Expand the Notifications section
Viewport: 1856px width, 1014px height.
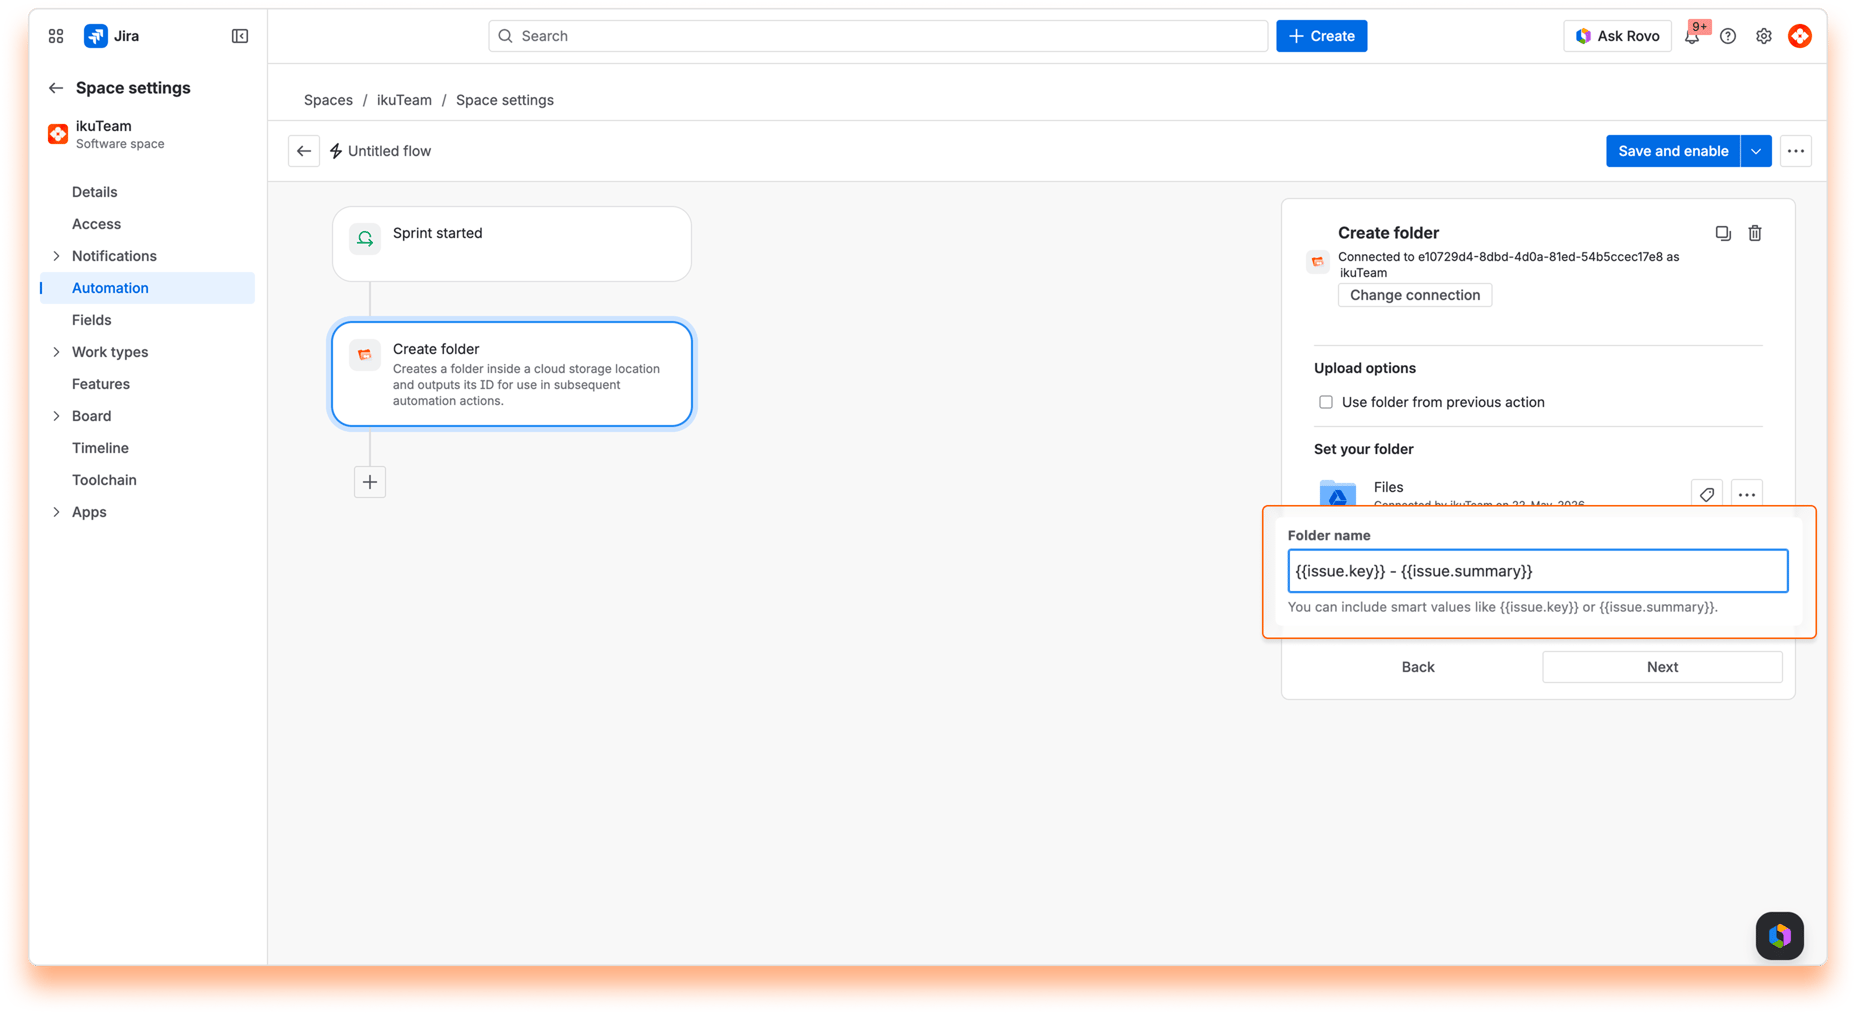pyautogui.click(x=56, y=256)
